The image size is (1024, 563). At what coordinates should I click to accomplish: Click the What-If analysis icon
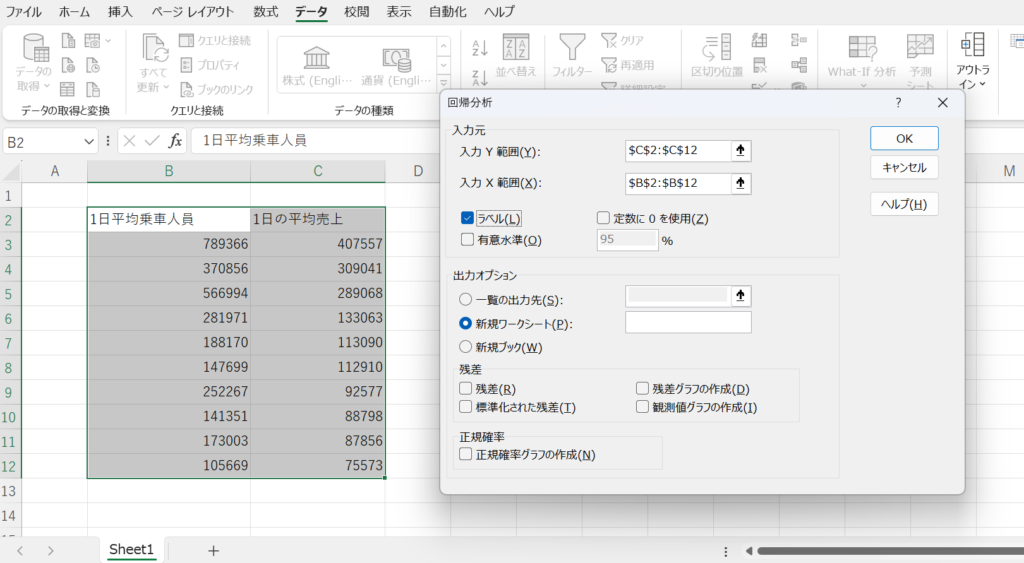coord(862,47)
